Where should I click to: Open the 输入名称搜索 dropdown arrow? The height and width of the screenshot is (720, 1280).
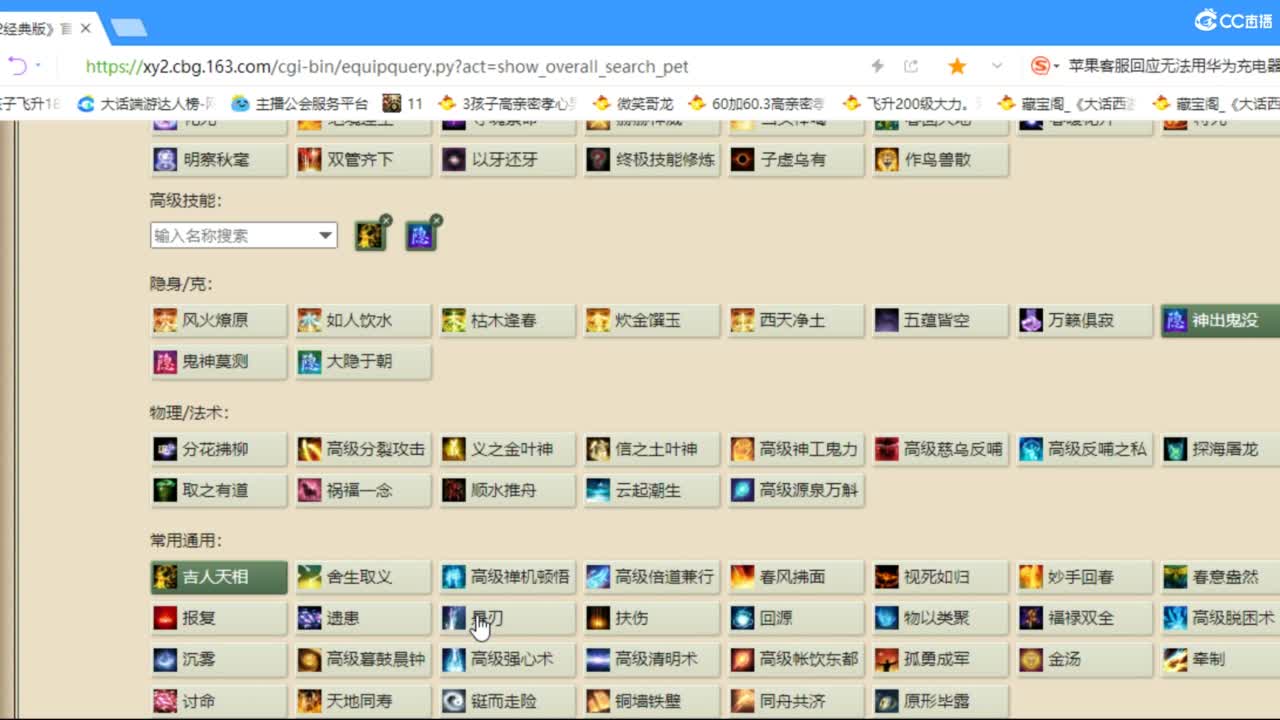click(x=325, y=236)
